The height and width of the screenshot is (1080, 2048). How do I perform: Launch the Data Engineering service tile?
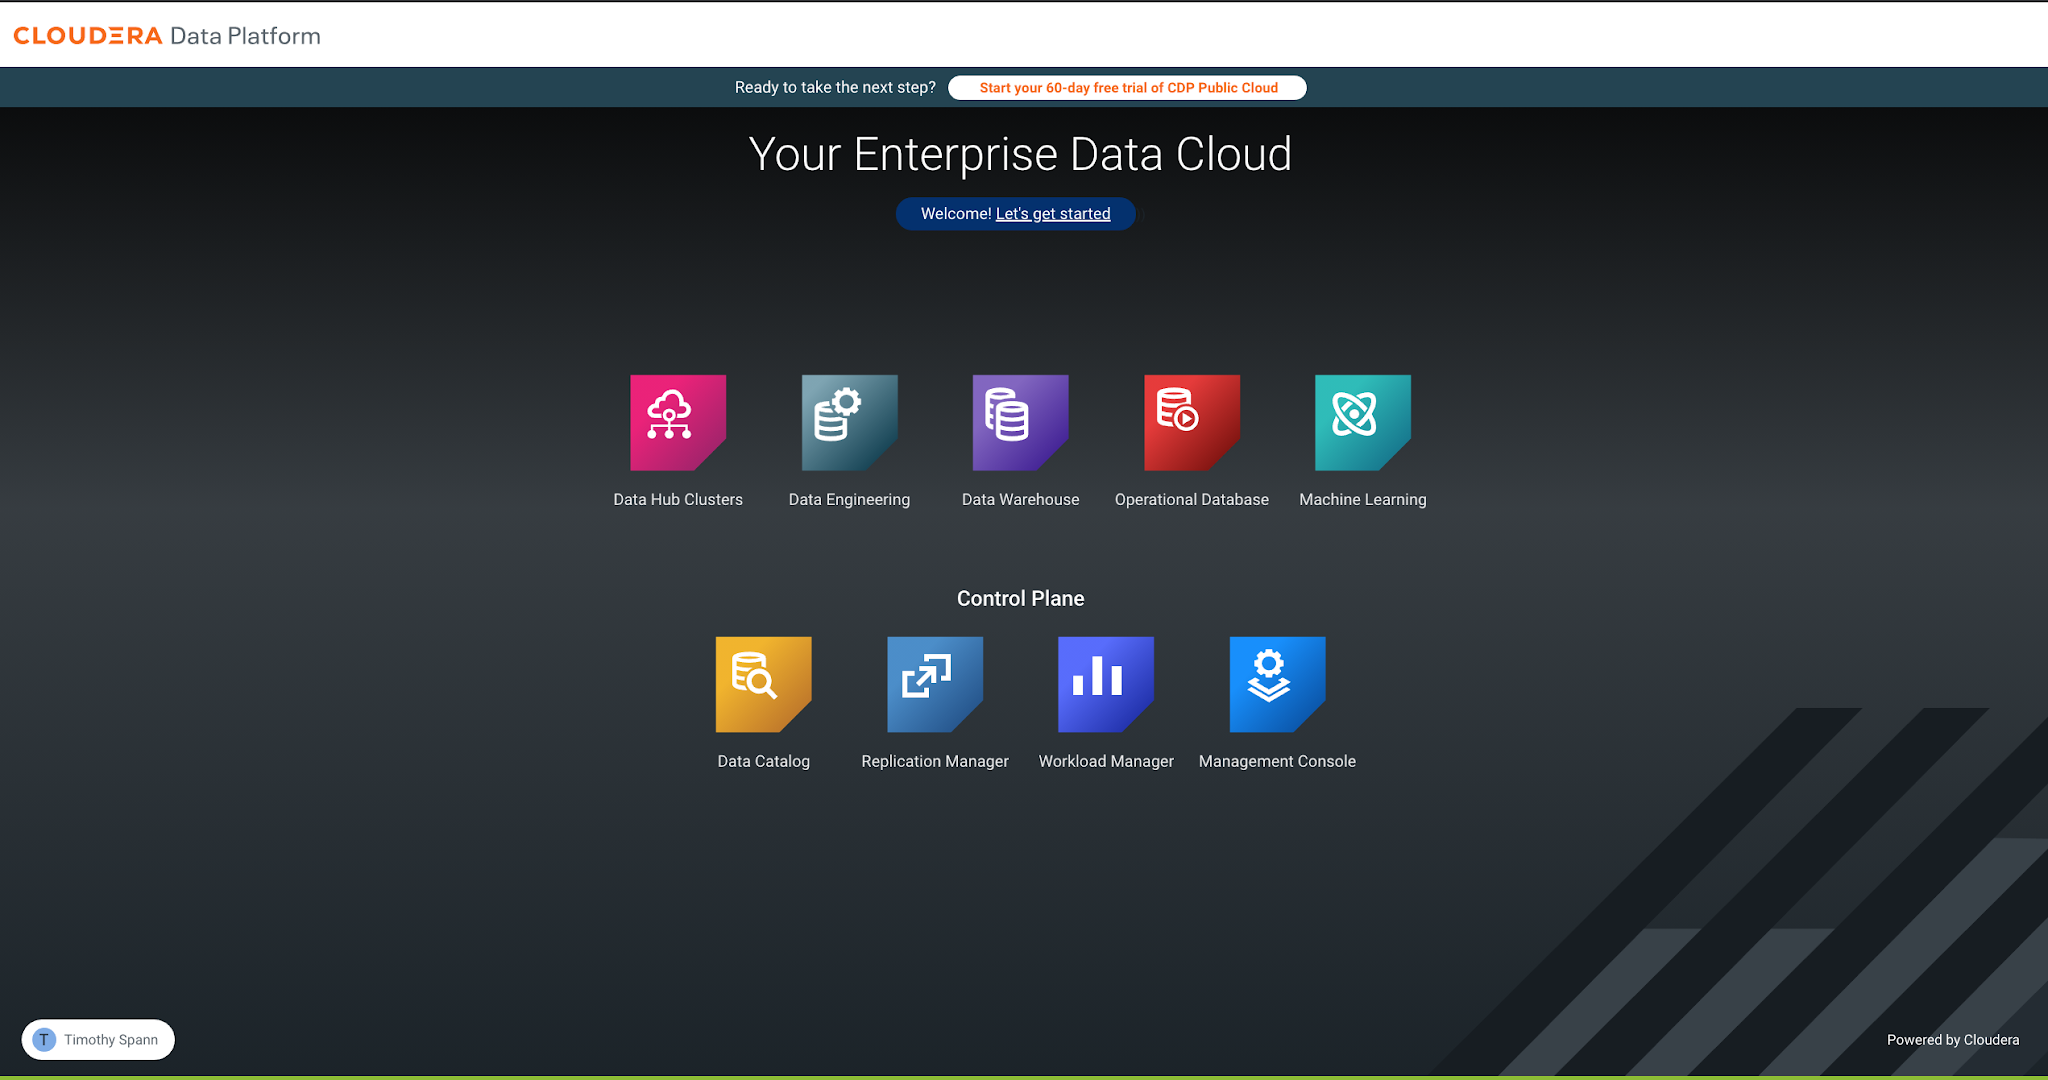point(849,422)
